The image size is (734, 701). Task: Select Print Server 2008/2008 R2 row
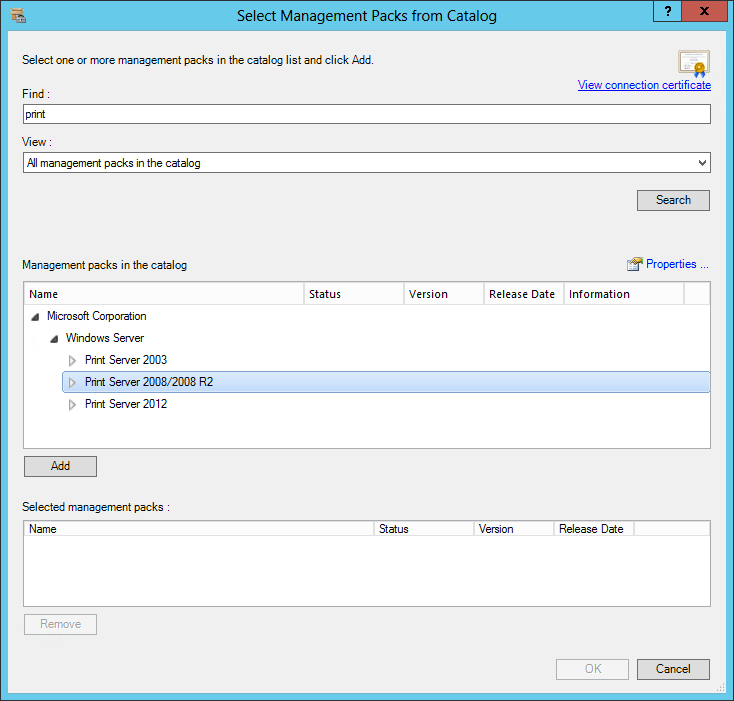pos(386,382)
